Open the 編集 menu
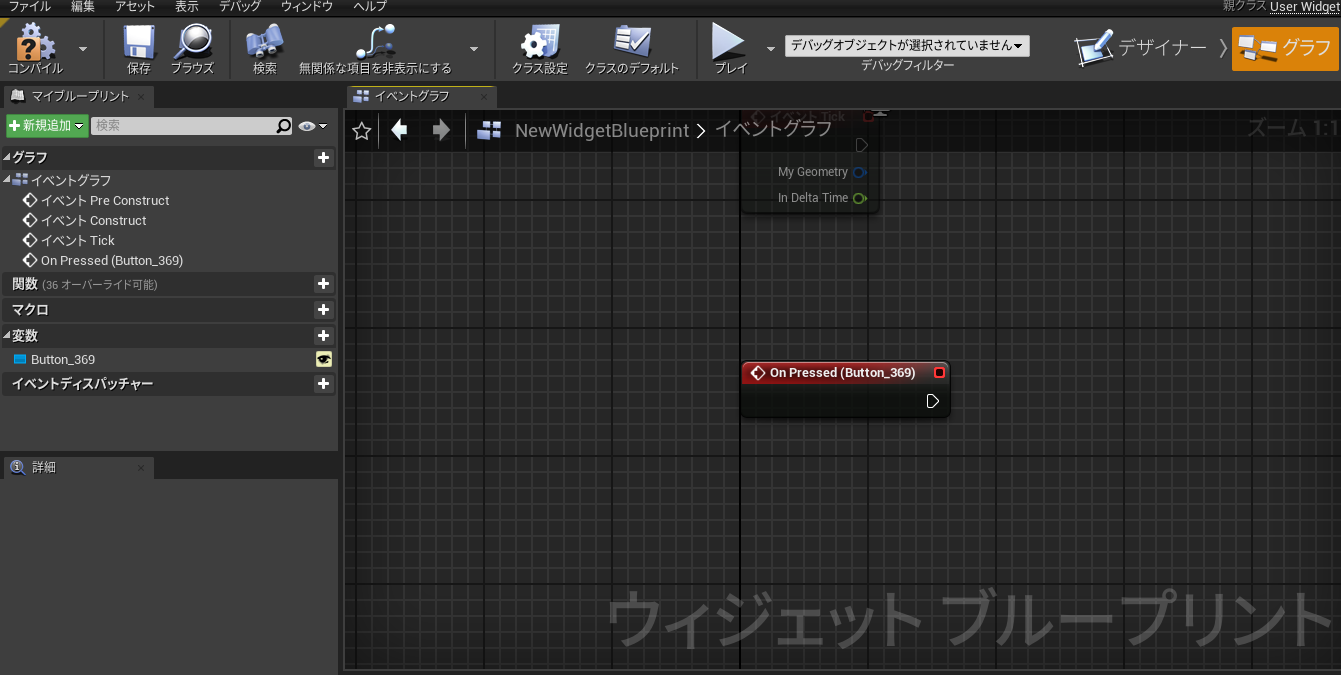Image resolution: width=1341 pixels, height=675 pixels. [x=84, y=6]
